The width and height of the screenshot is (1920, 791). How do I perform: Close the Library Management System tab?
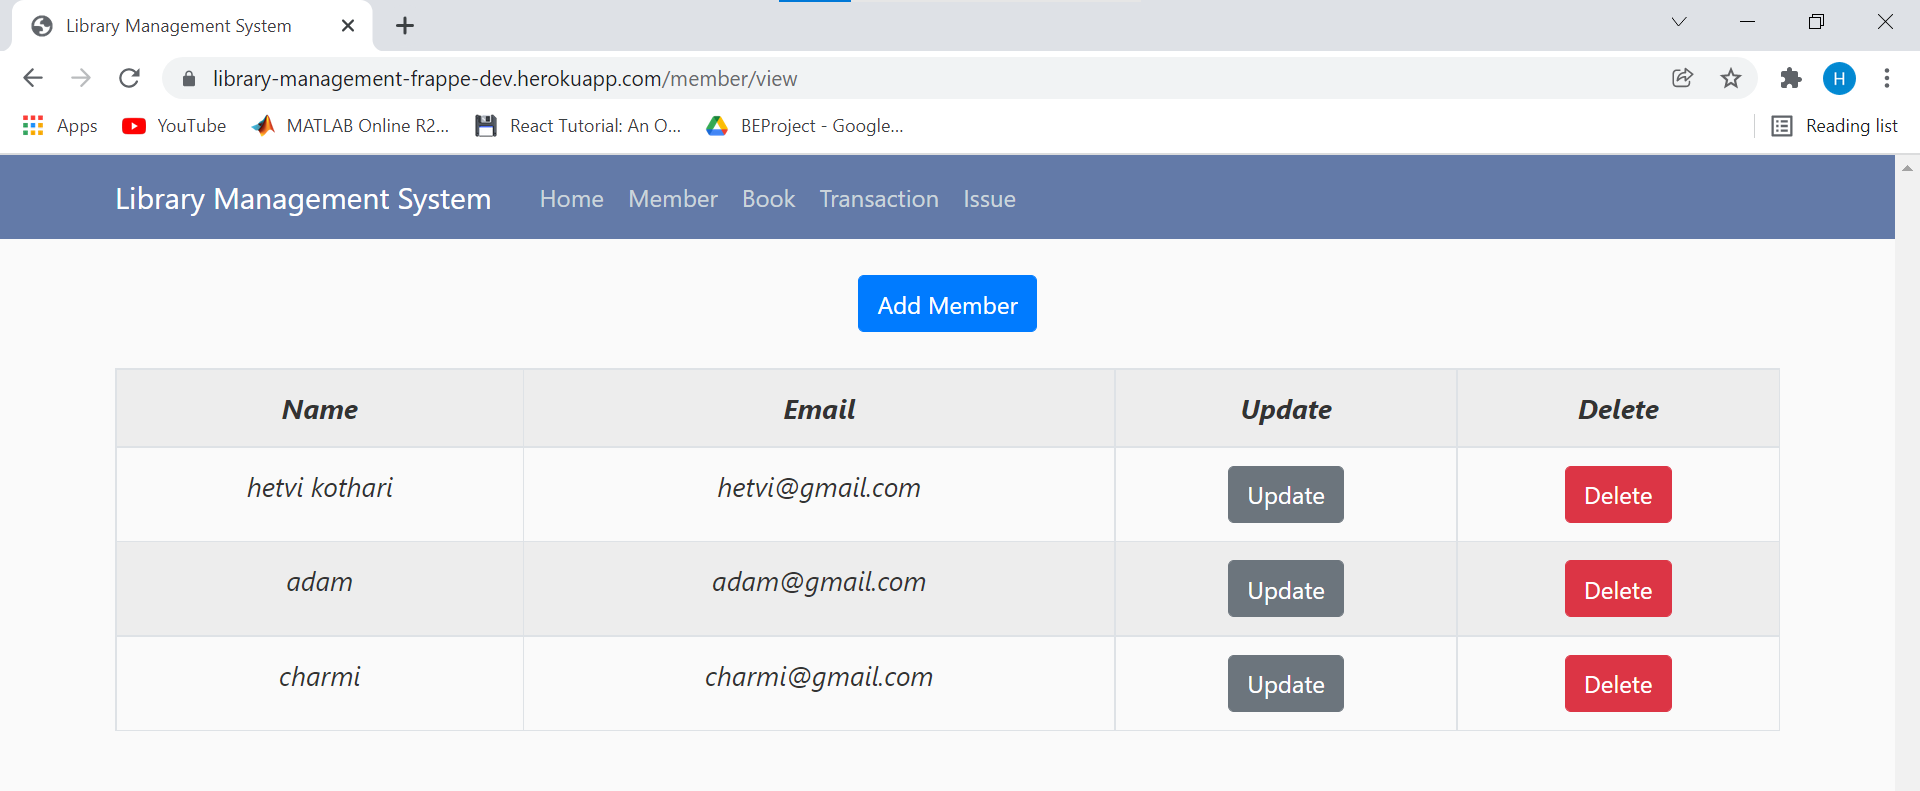pyautogui.click(x=348, y=26)
